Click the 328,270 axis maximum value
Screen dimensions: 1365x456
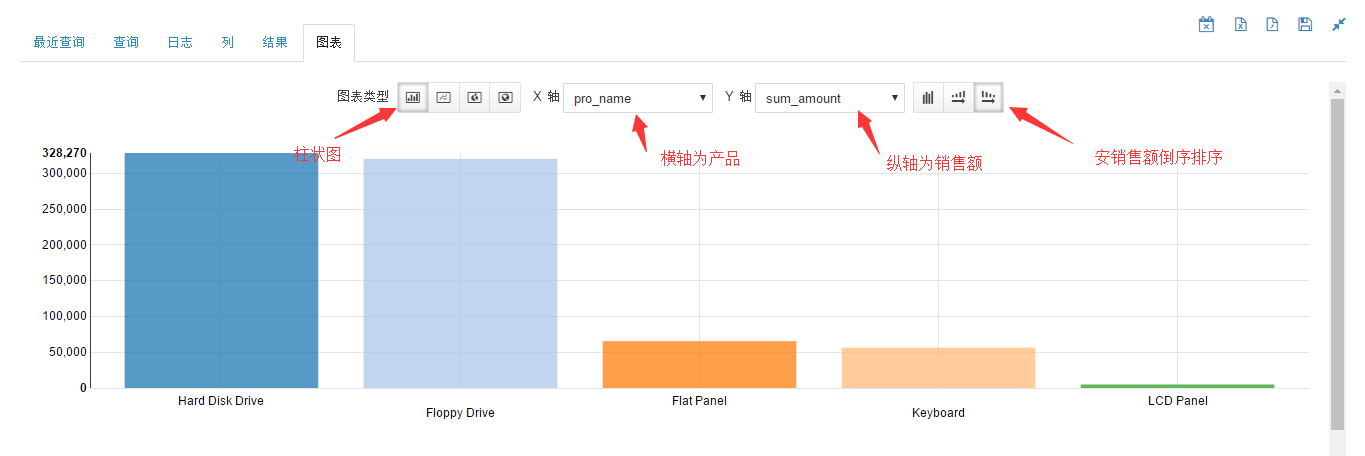coord(64,153)
